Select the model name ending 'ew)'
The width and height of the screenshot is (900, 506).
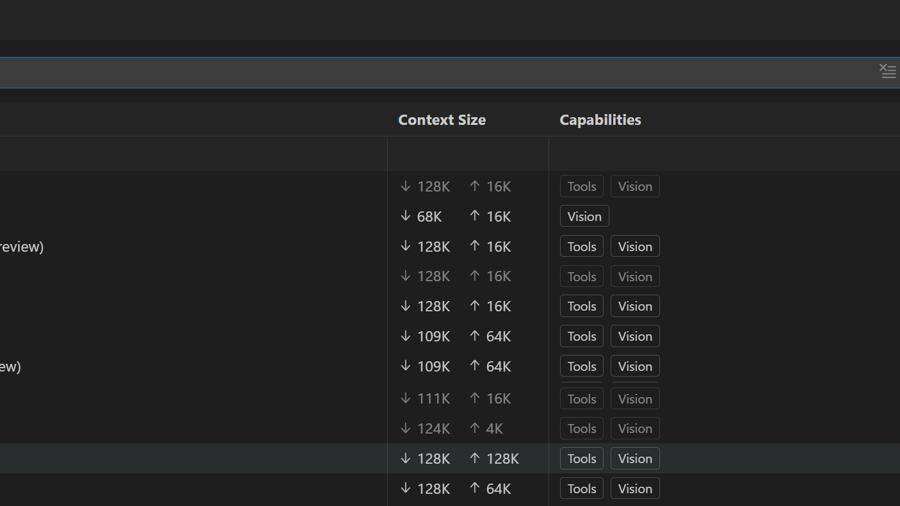(x=10, y=367)
